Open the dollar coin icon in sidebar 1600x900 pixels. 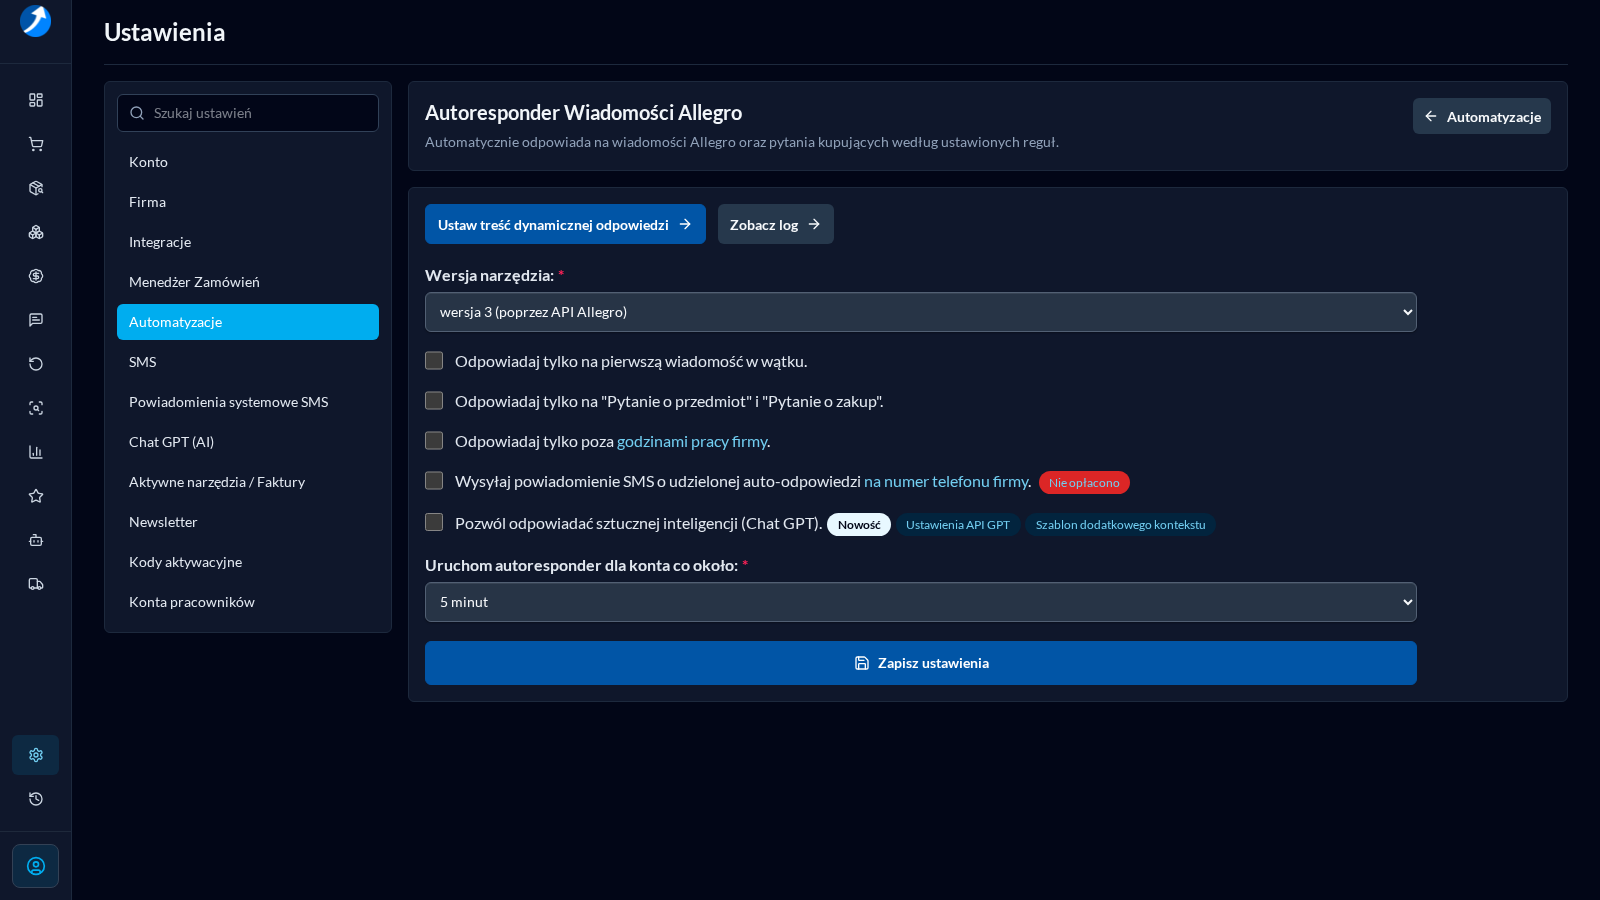tap(36, 276)
